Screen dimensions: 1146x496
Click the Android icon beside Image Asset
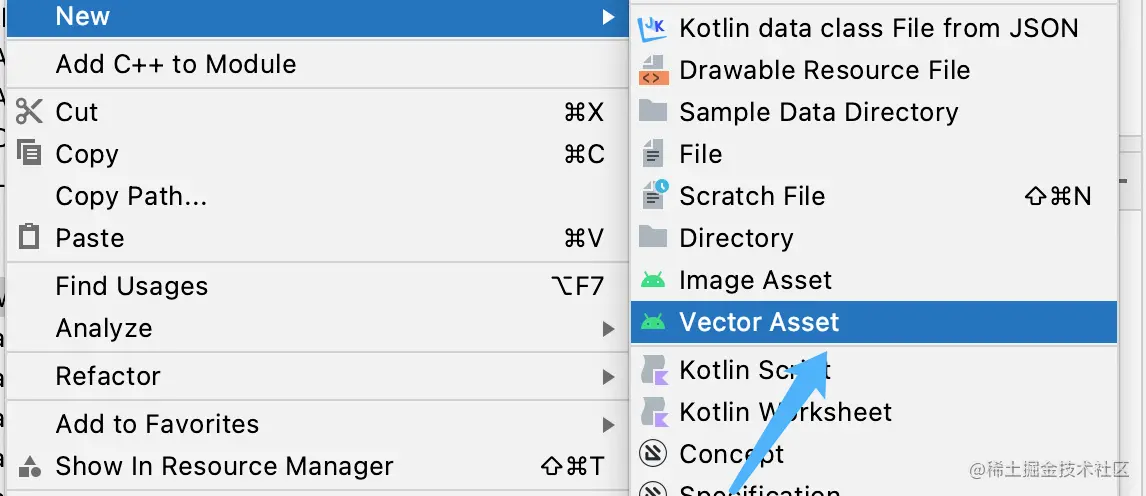[x=653, y=280]
